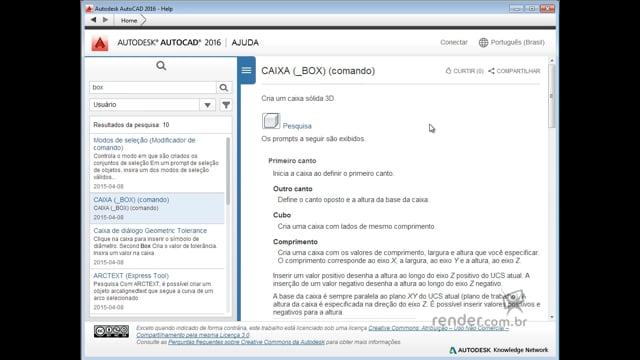Viewport: 640px width, 360px height.
Task: Click the results list scrollbar
Action: (x=228, y=171)
